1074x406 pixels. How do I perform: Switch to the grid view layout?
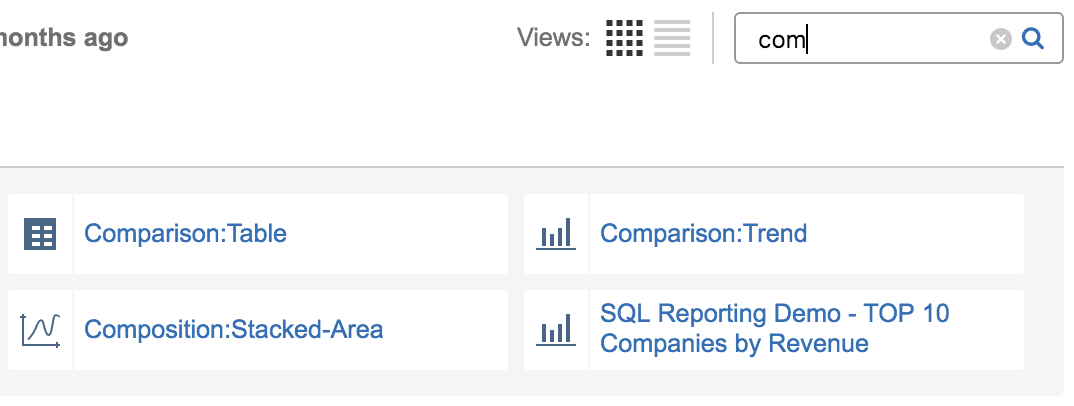(x=625, y=38)
